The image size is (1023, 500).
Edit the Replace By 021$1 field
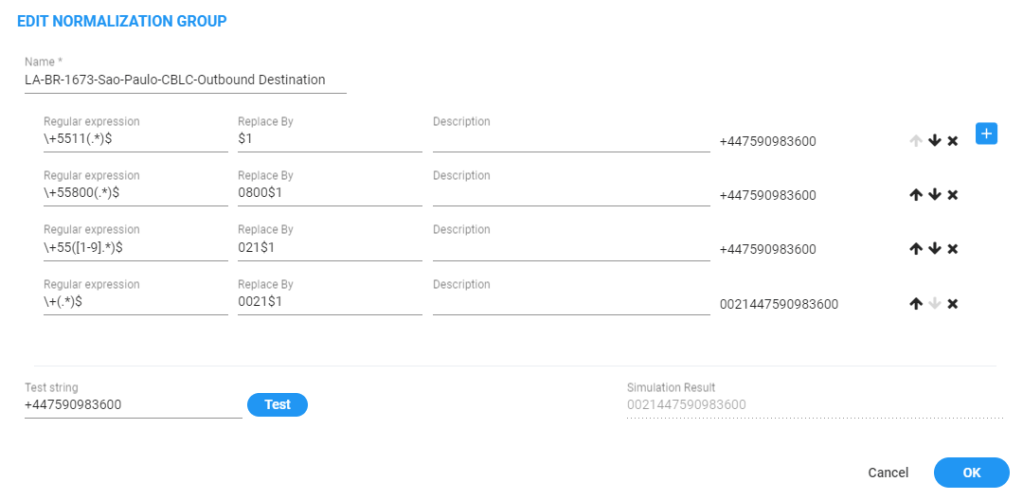(x=330, y=248)
